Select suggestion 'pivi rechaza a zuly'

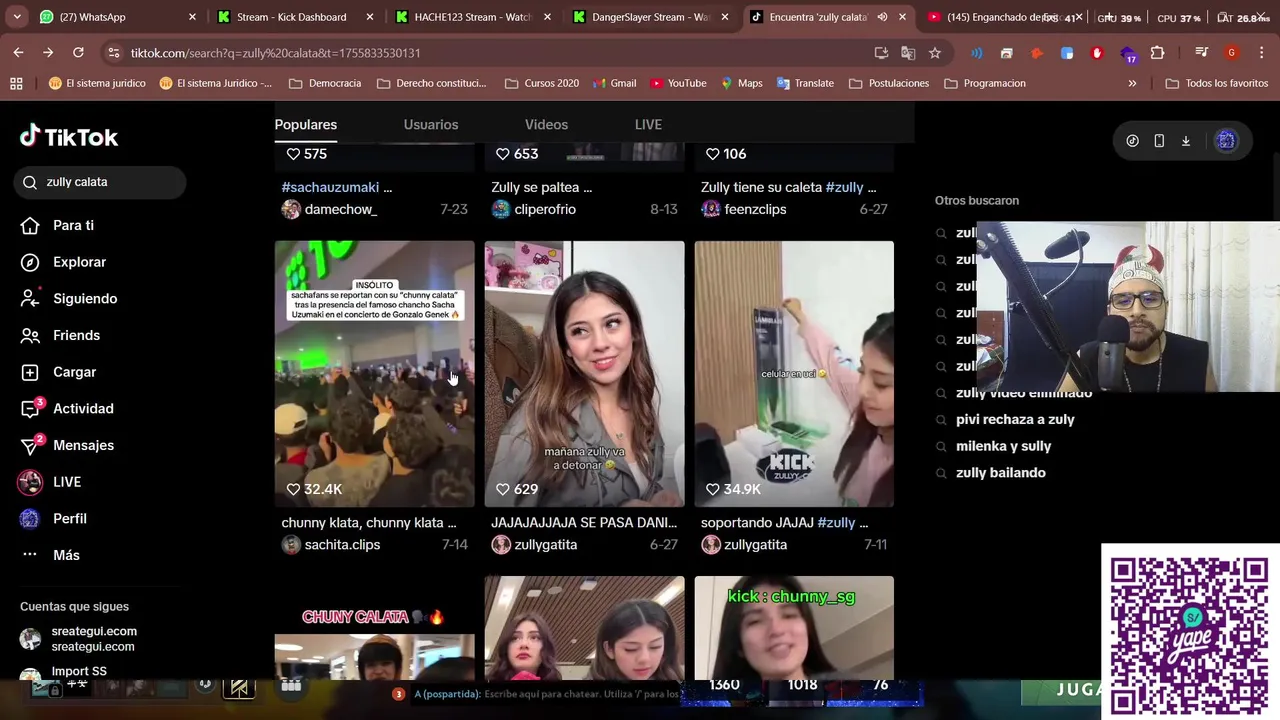[x=1015, y=420]
